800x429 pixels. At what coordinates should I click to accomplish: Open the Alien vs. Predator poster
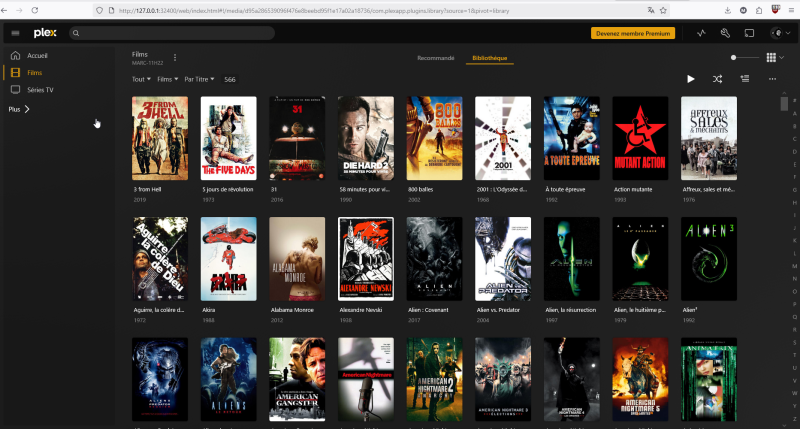(x=503, y=259)
